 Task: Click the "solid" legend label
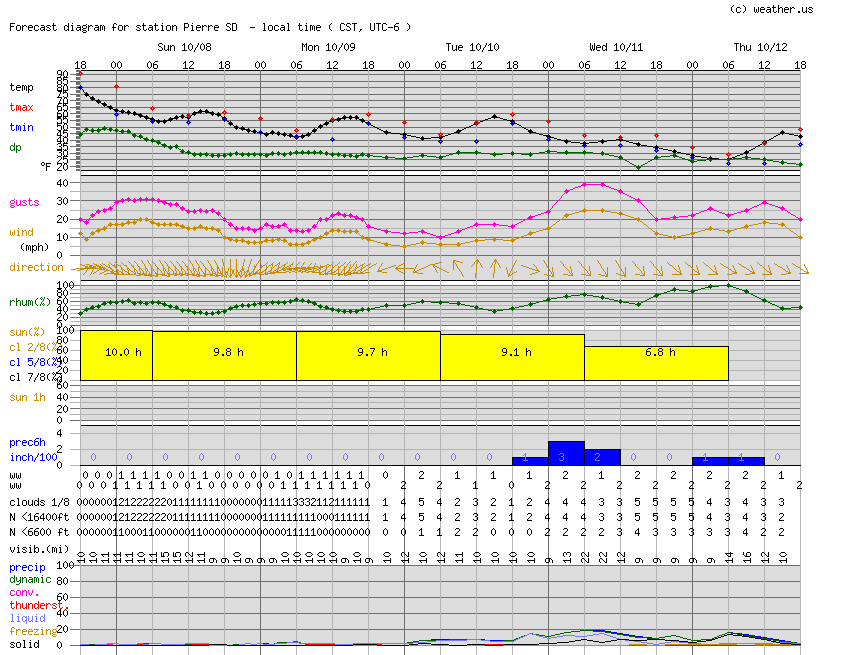pyautogui.click(x=24, y=645)
